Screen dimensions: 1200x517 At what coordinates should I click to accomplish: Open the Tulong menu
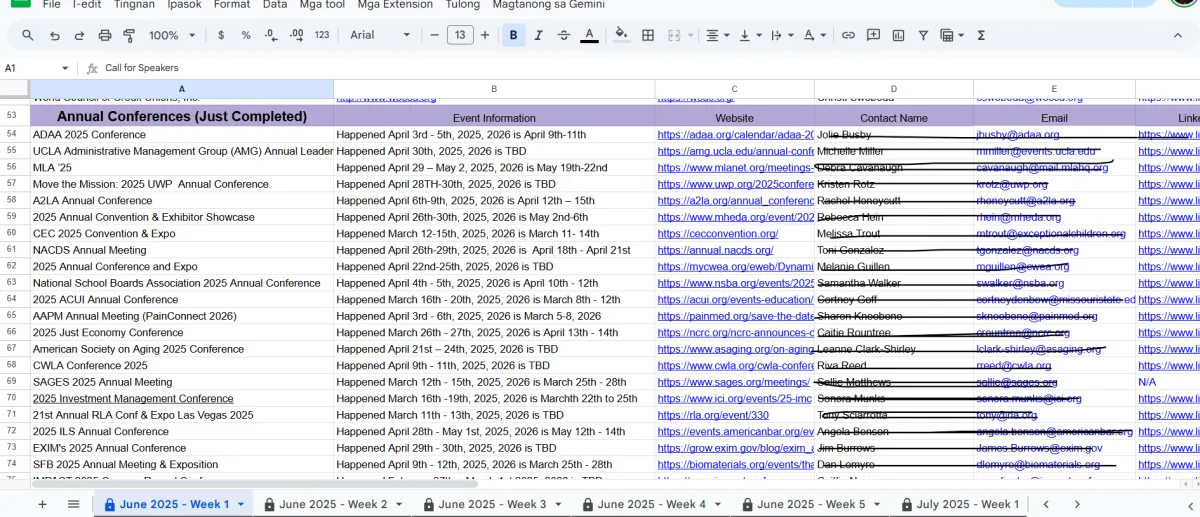click(x=462, y=5)
